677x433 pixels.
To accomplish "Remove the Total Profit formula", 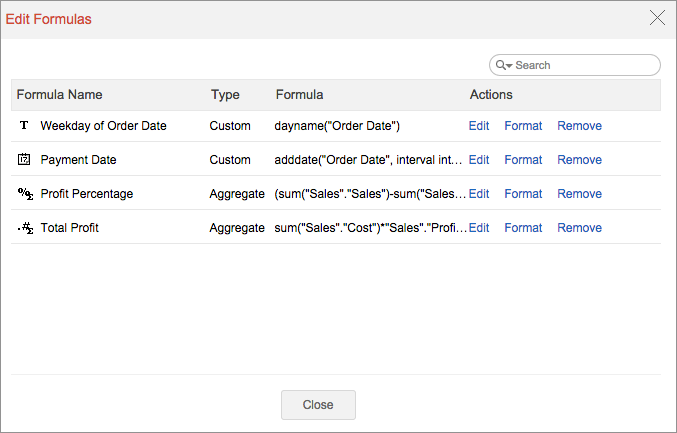I will click(579, 228).
